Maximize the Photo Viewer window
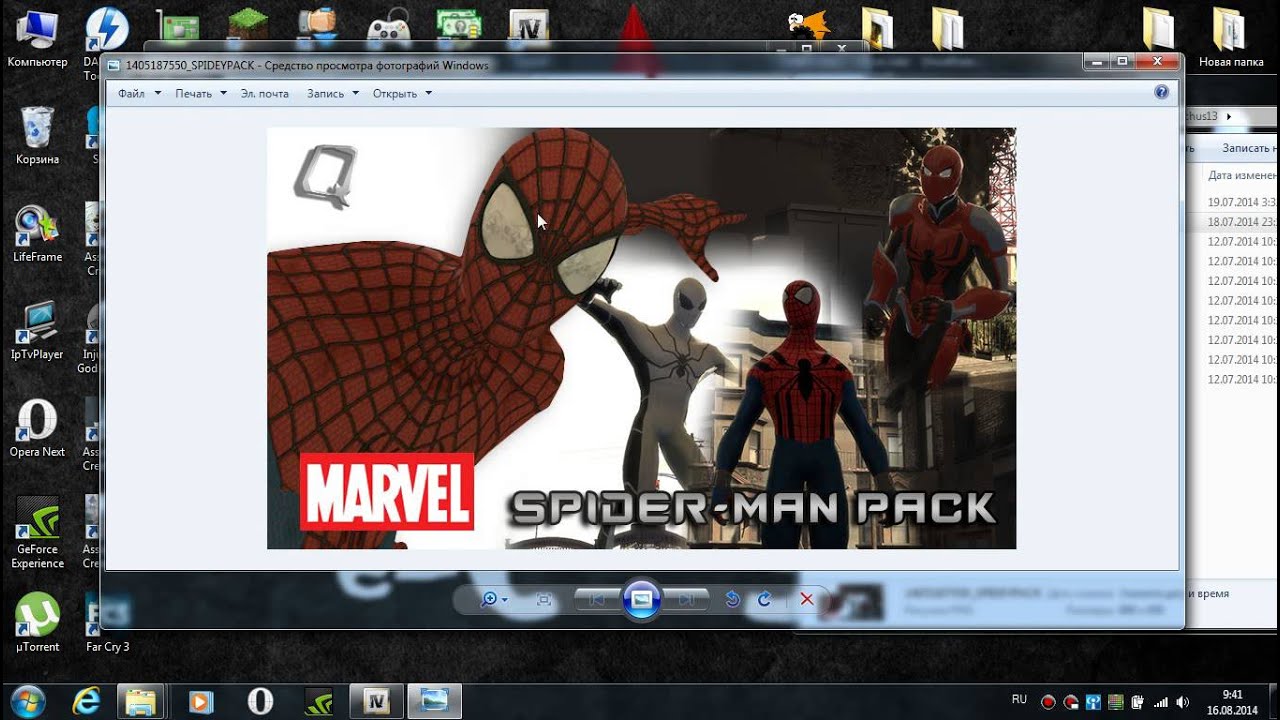The height and width of the screenshot is (720, 1280). click(1122, 62)
